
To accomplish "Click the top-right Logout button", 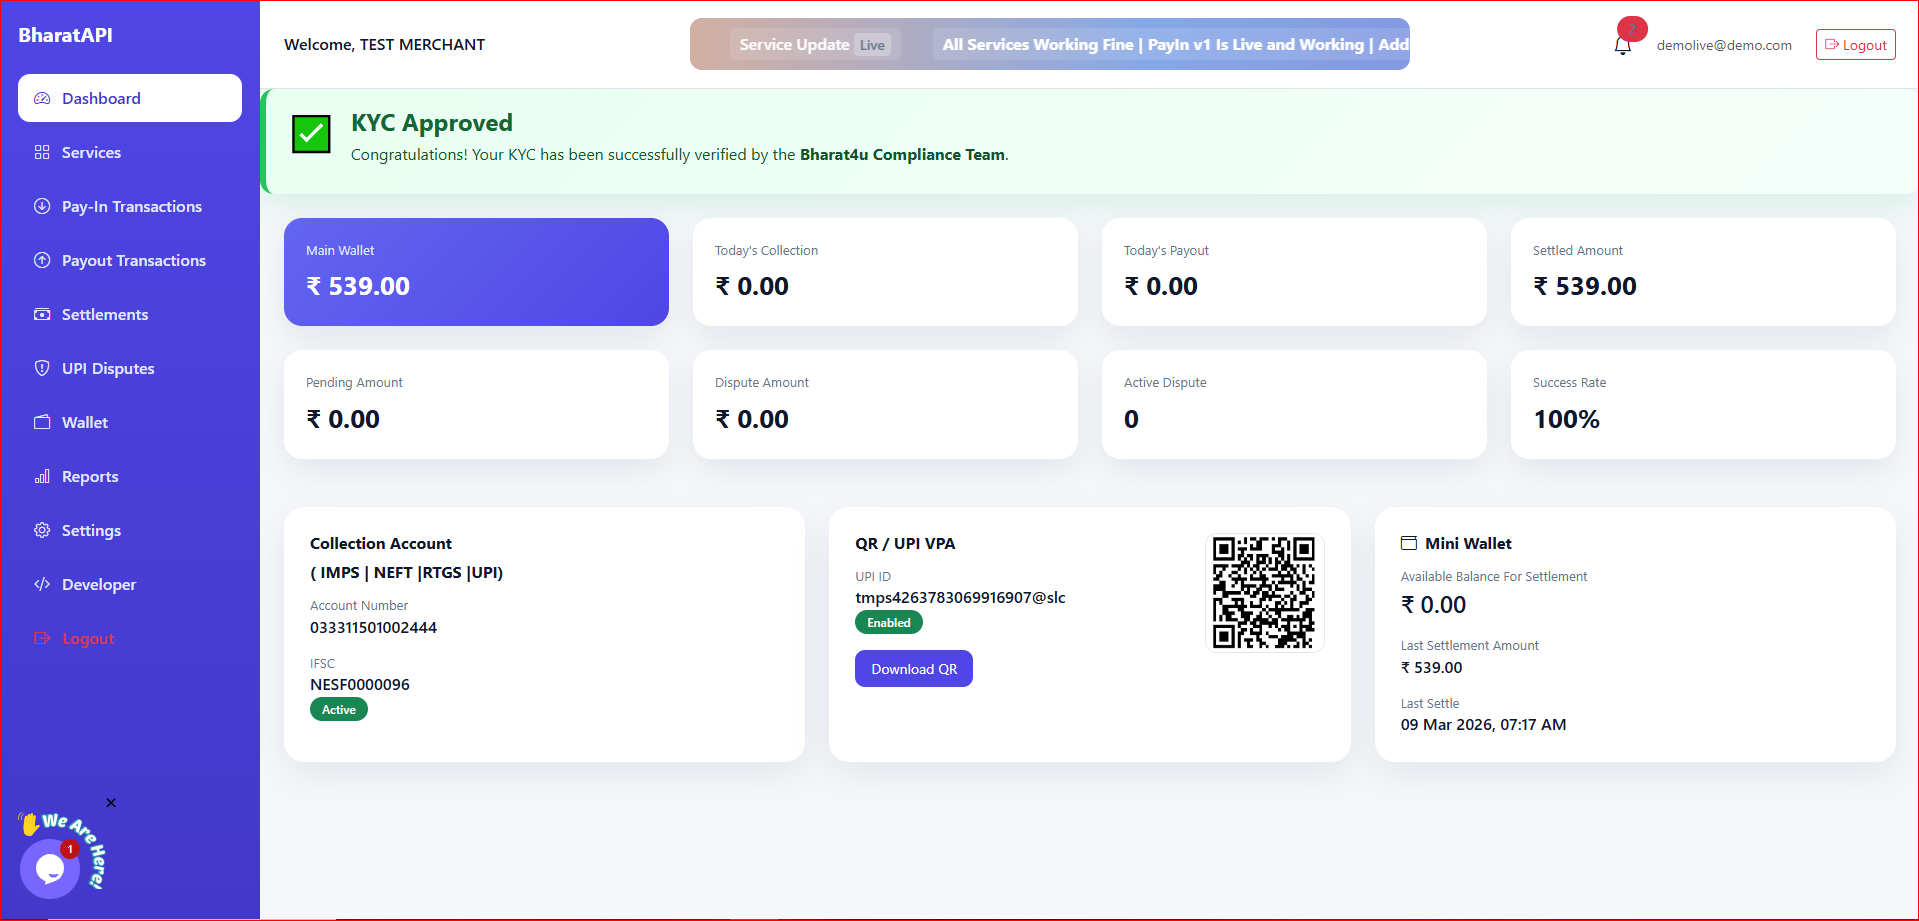I will (1855, 45).
